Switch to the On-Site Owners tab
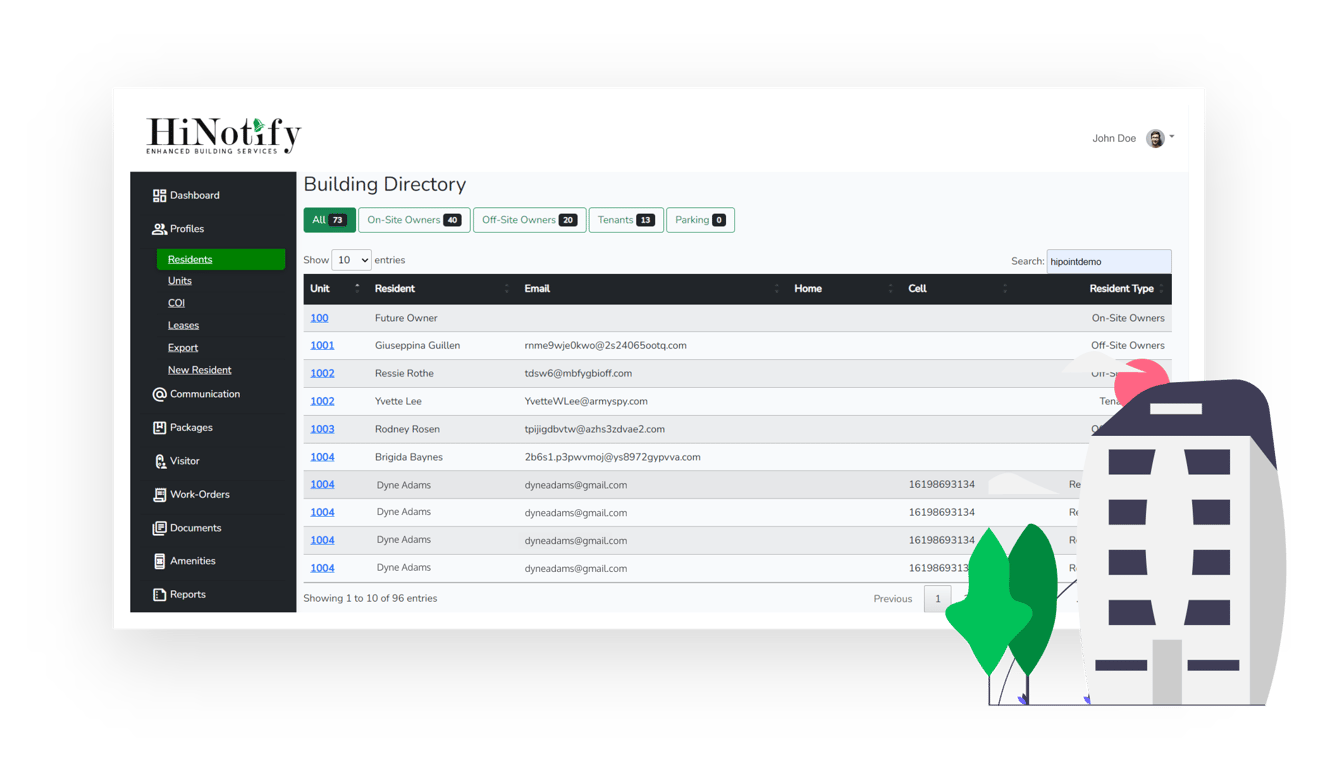1318x768 pixels. [x=414, y=220]
